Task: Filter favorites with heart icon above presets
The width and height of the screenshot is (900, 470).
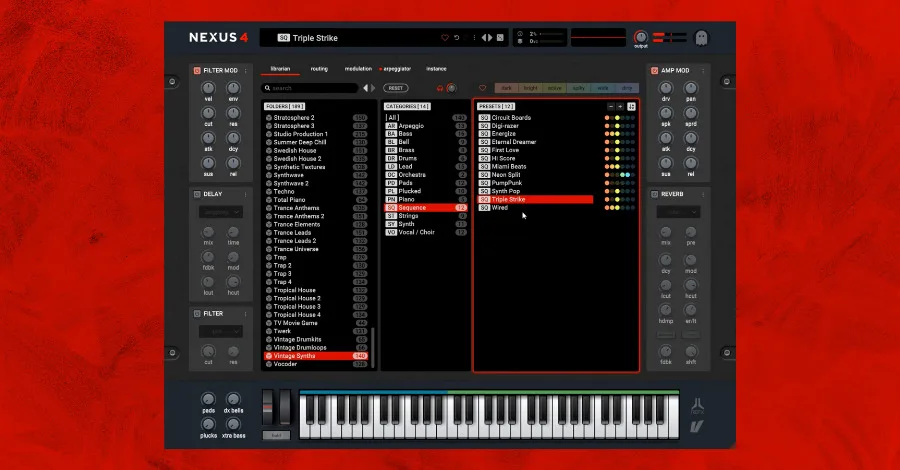Action: click(x=482, y=88)
